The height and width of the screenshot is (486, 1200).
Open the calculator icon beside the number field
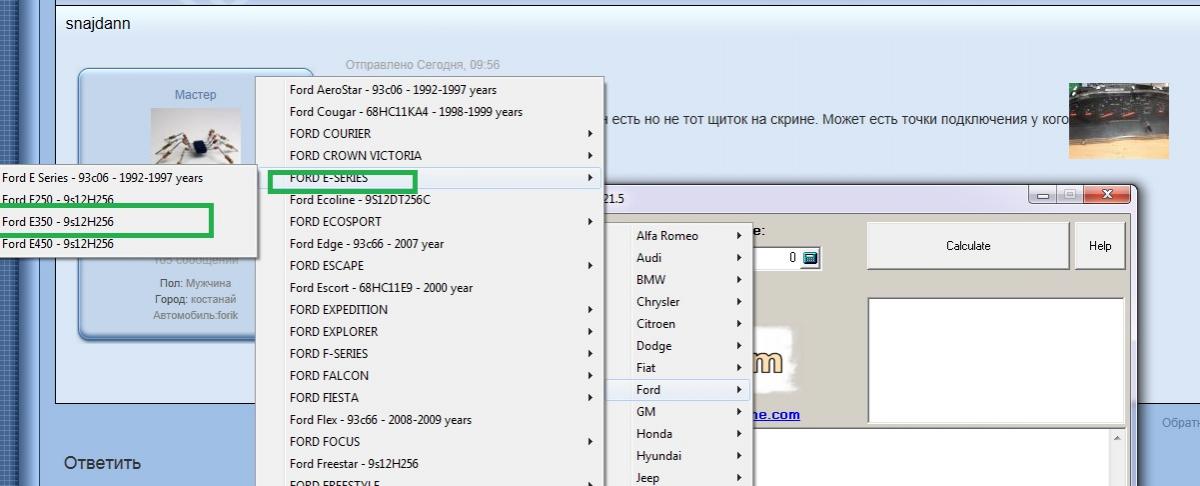click(x=810, y=258)
